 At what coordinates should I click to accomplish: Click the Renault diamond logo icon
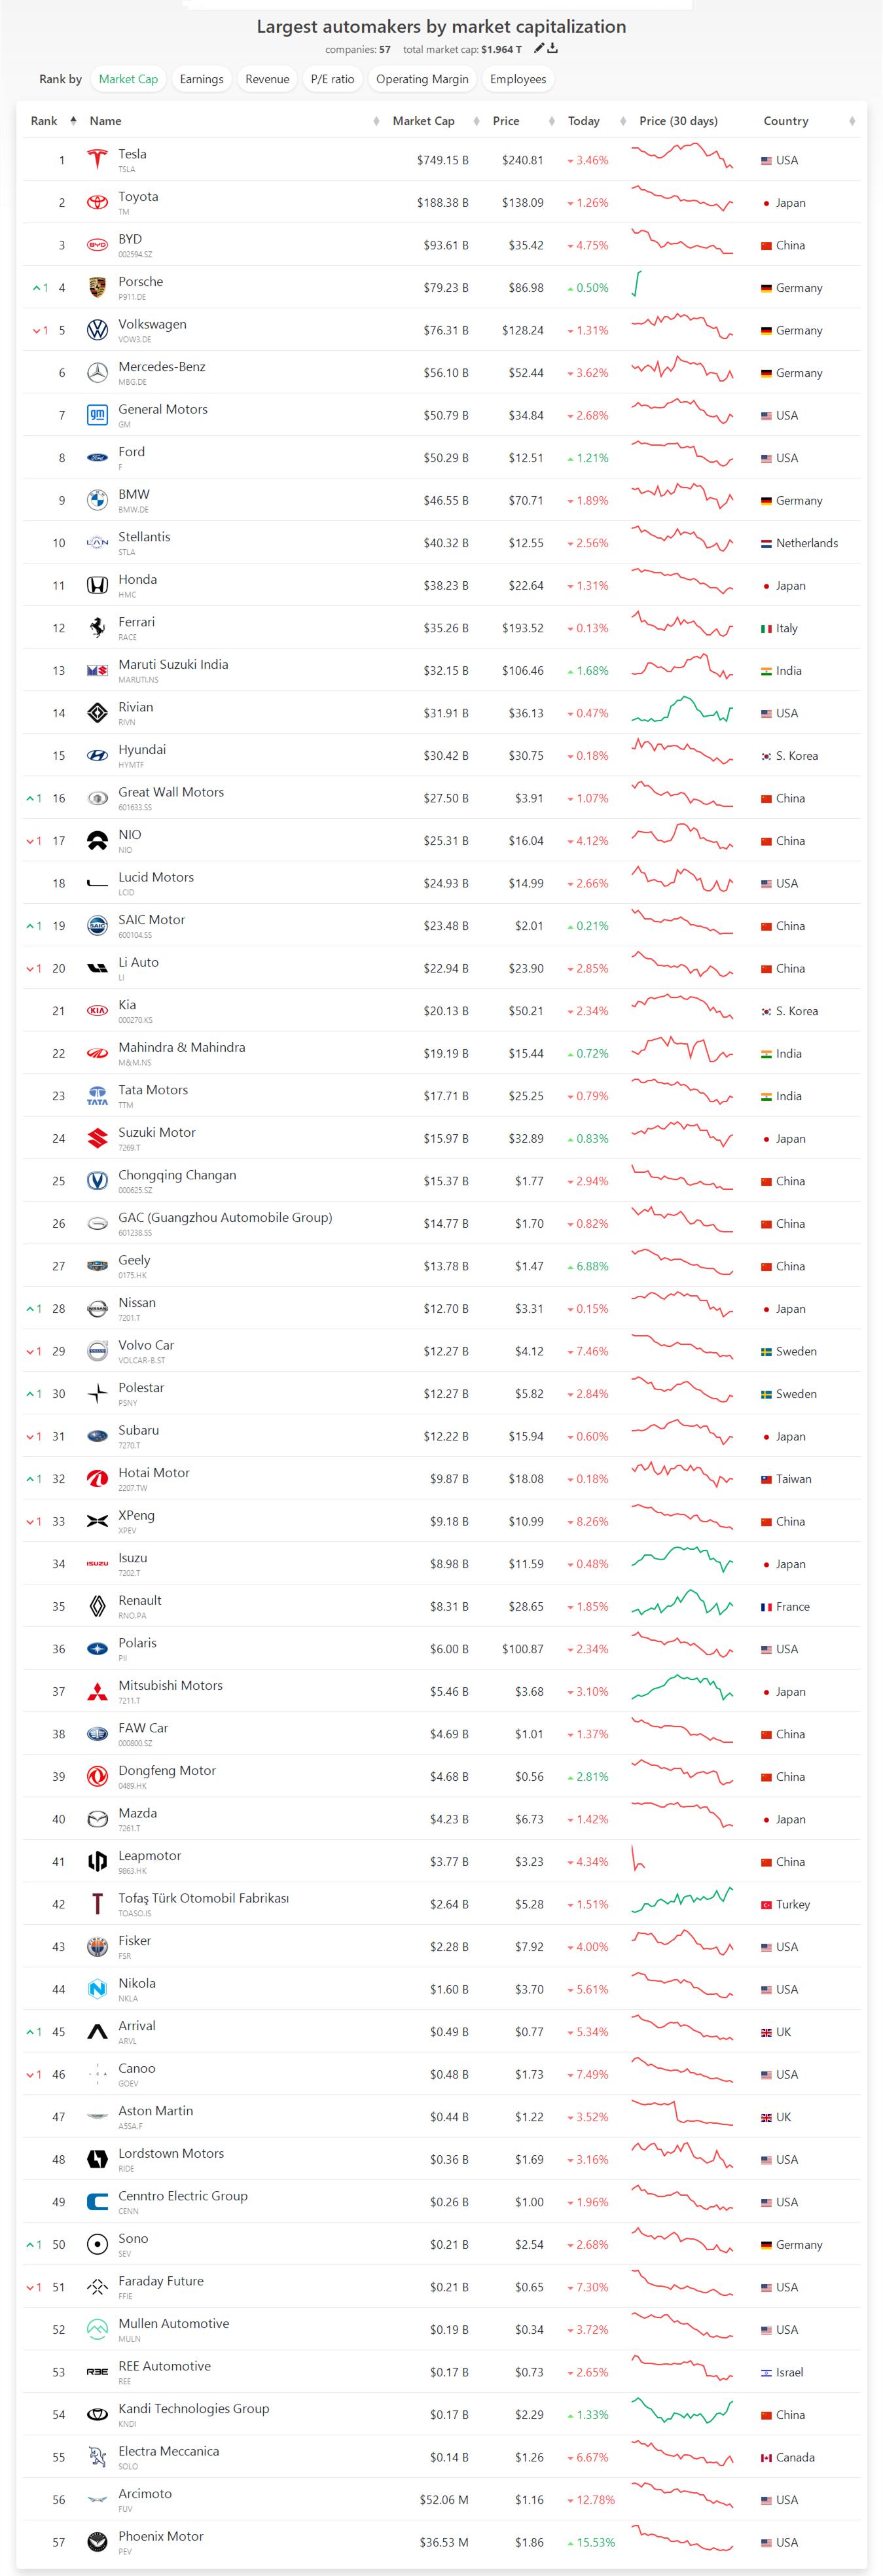[x=97, y=1606]
